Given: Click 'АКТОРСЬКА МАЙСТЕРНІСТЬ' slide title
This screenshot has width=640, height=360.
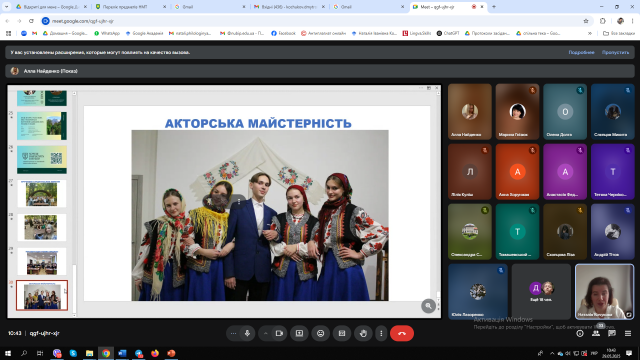Looking at the screenshot, I should coord(258,123).
